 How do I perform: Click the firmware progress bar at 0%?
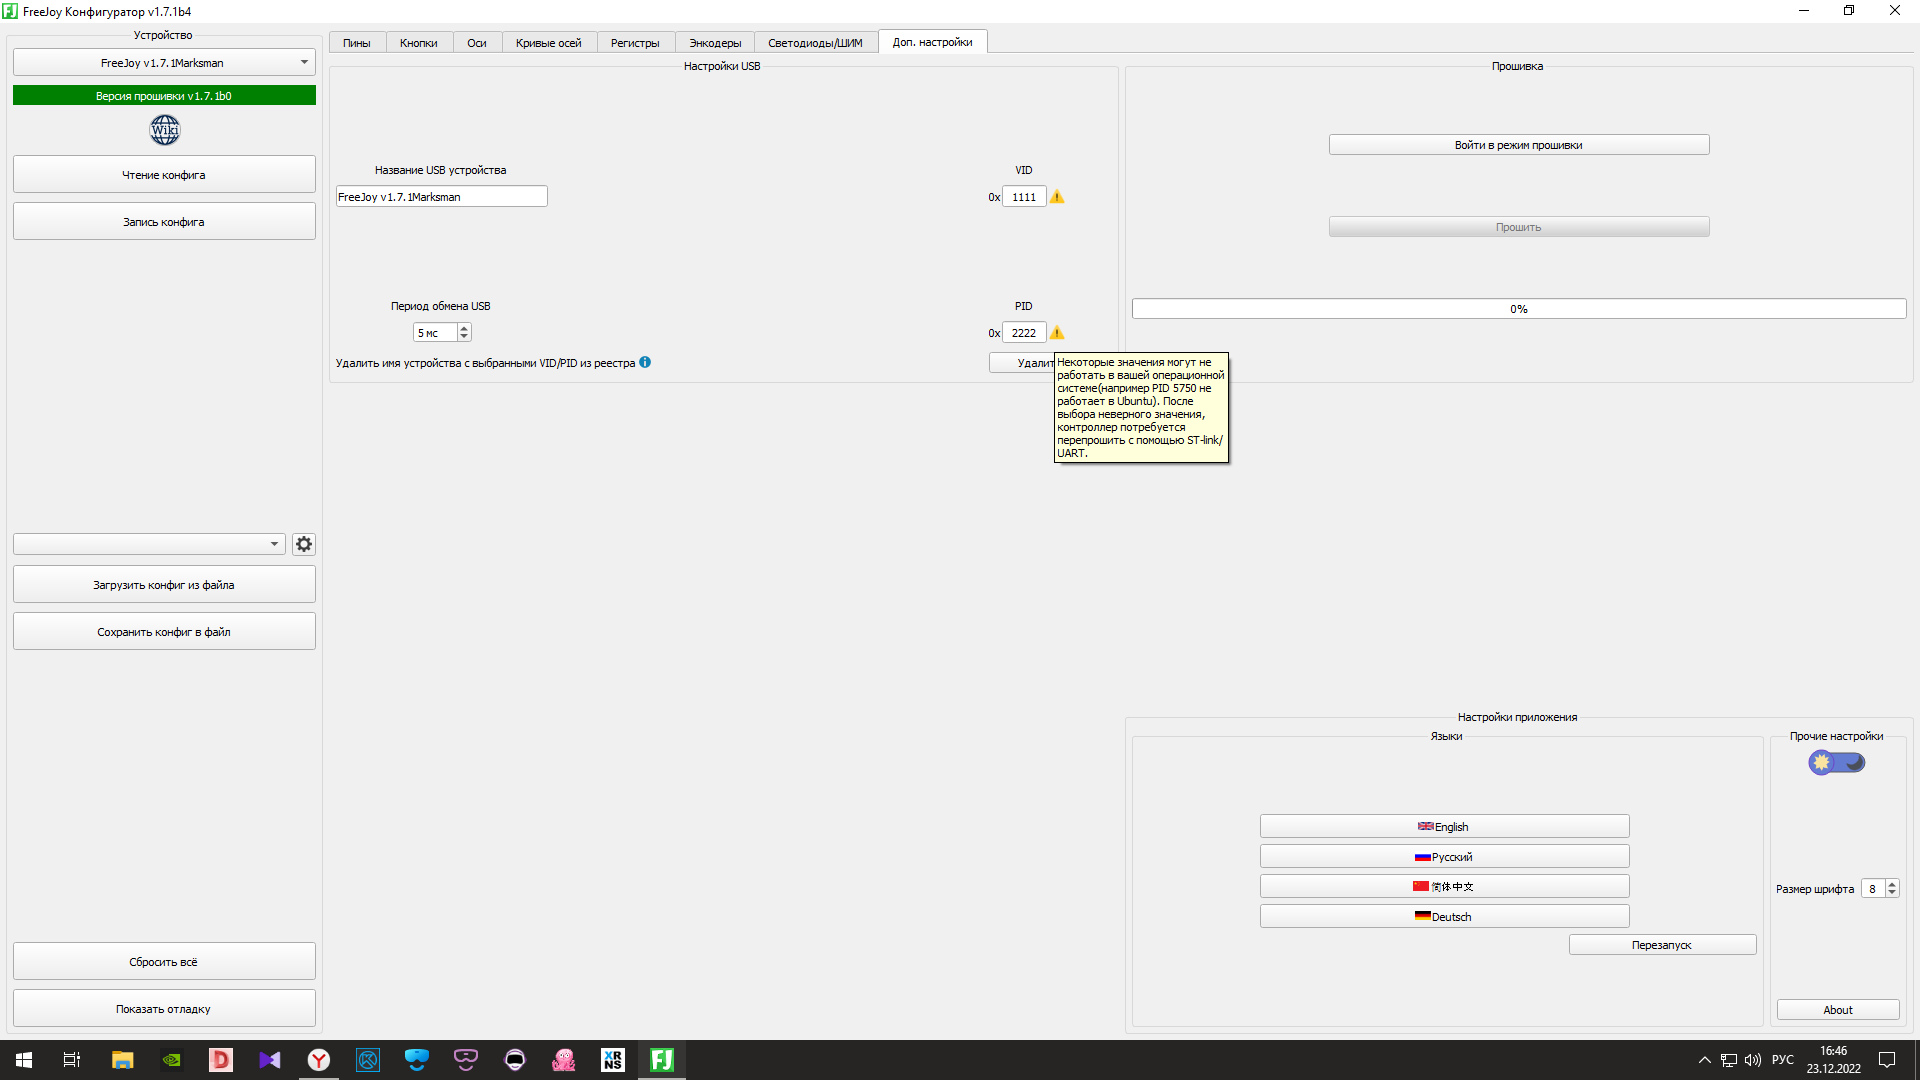pyautogui.click(x=1519, y=309)
